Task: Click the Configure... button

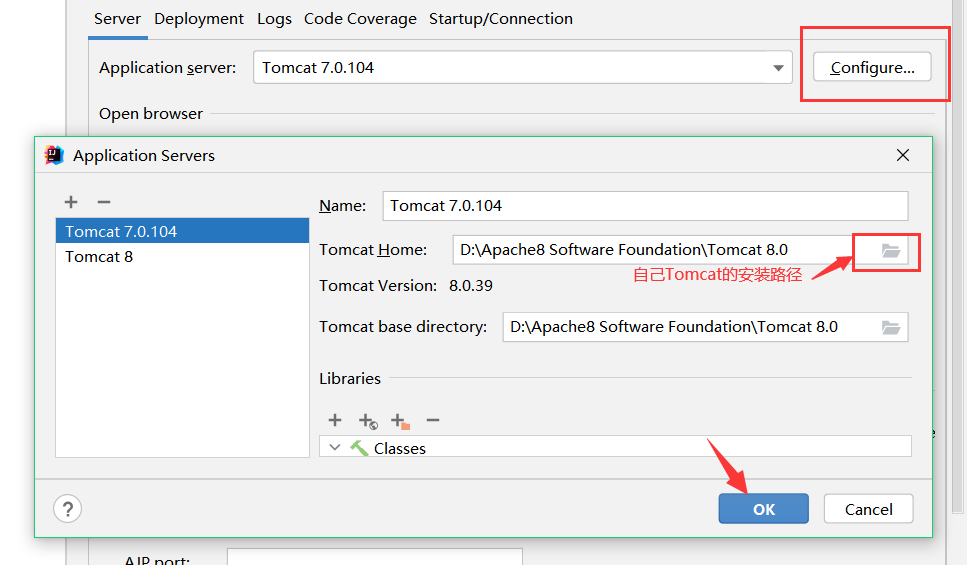Action: click(x=872, y=67)
